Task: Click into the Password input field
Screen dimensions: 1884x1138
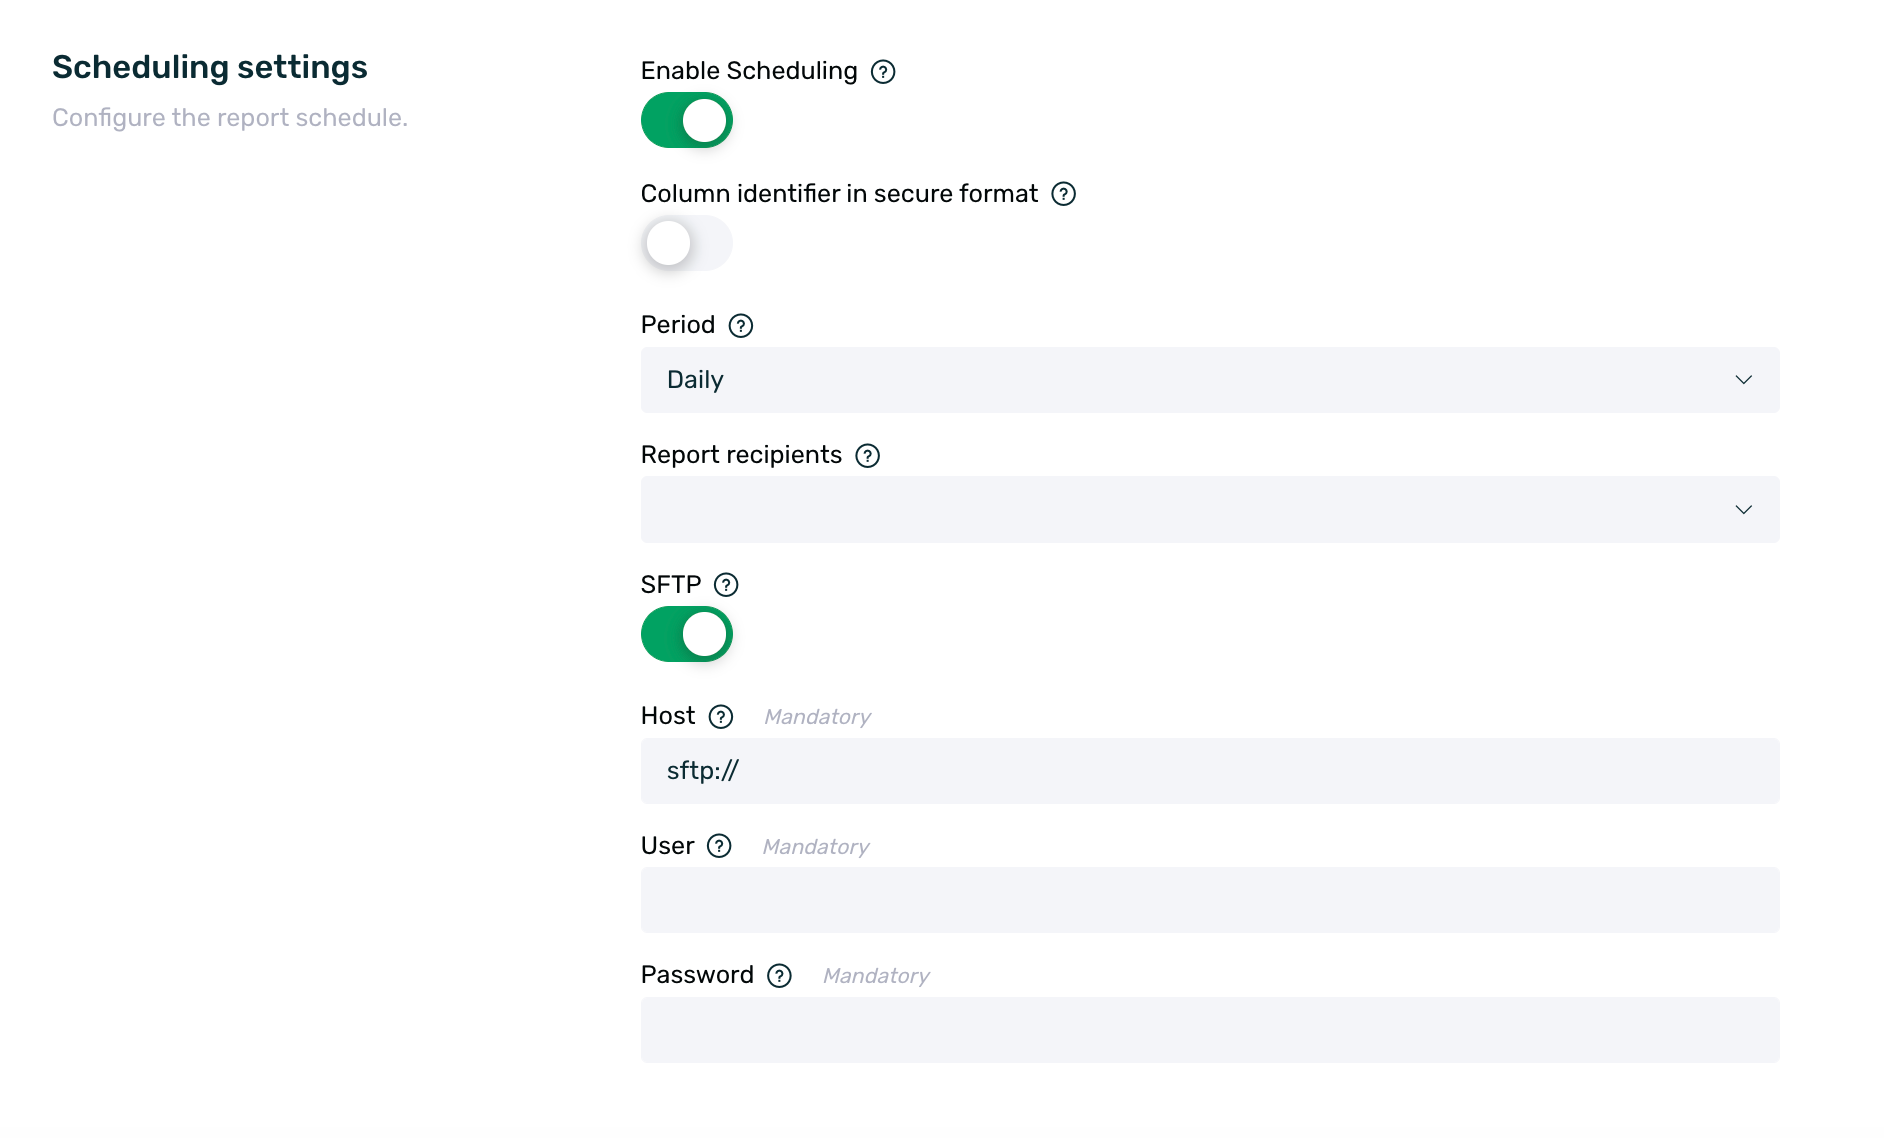Action: 1209,1030
